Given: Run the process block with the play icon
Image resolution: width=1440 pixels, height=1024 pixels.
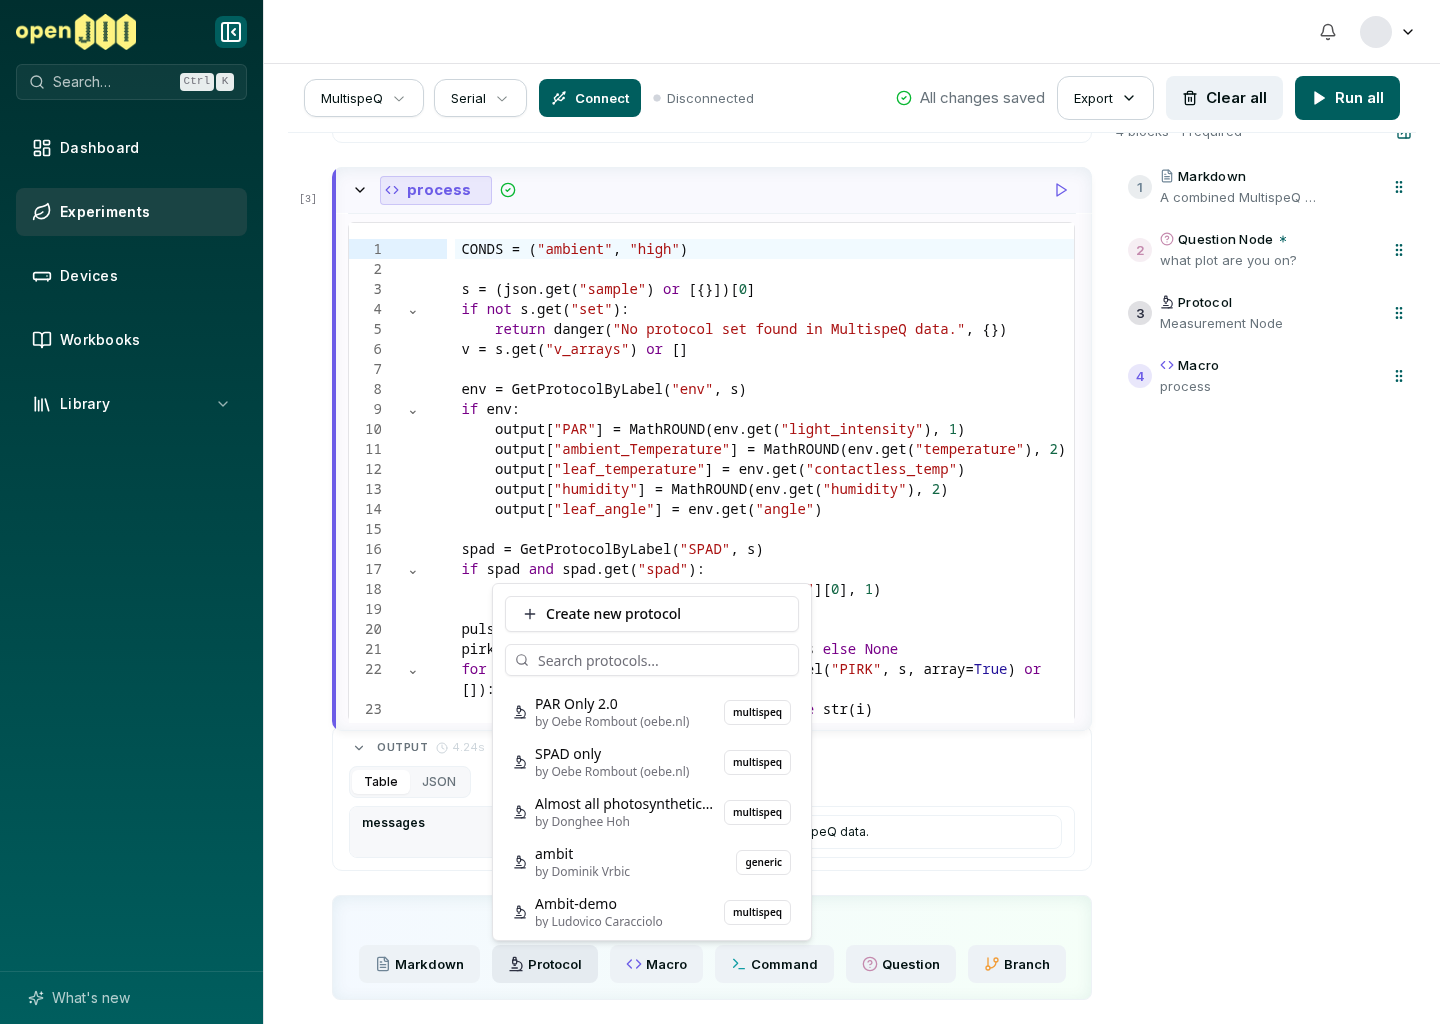Looking at the screenshot, I should pyautogui.click(x=1061, y=190).
